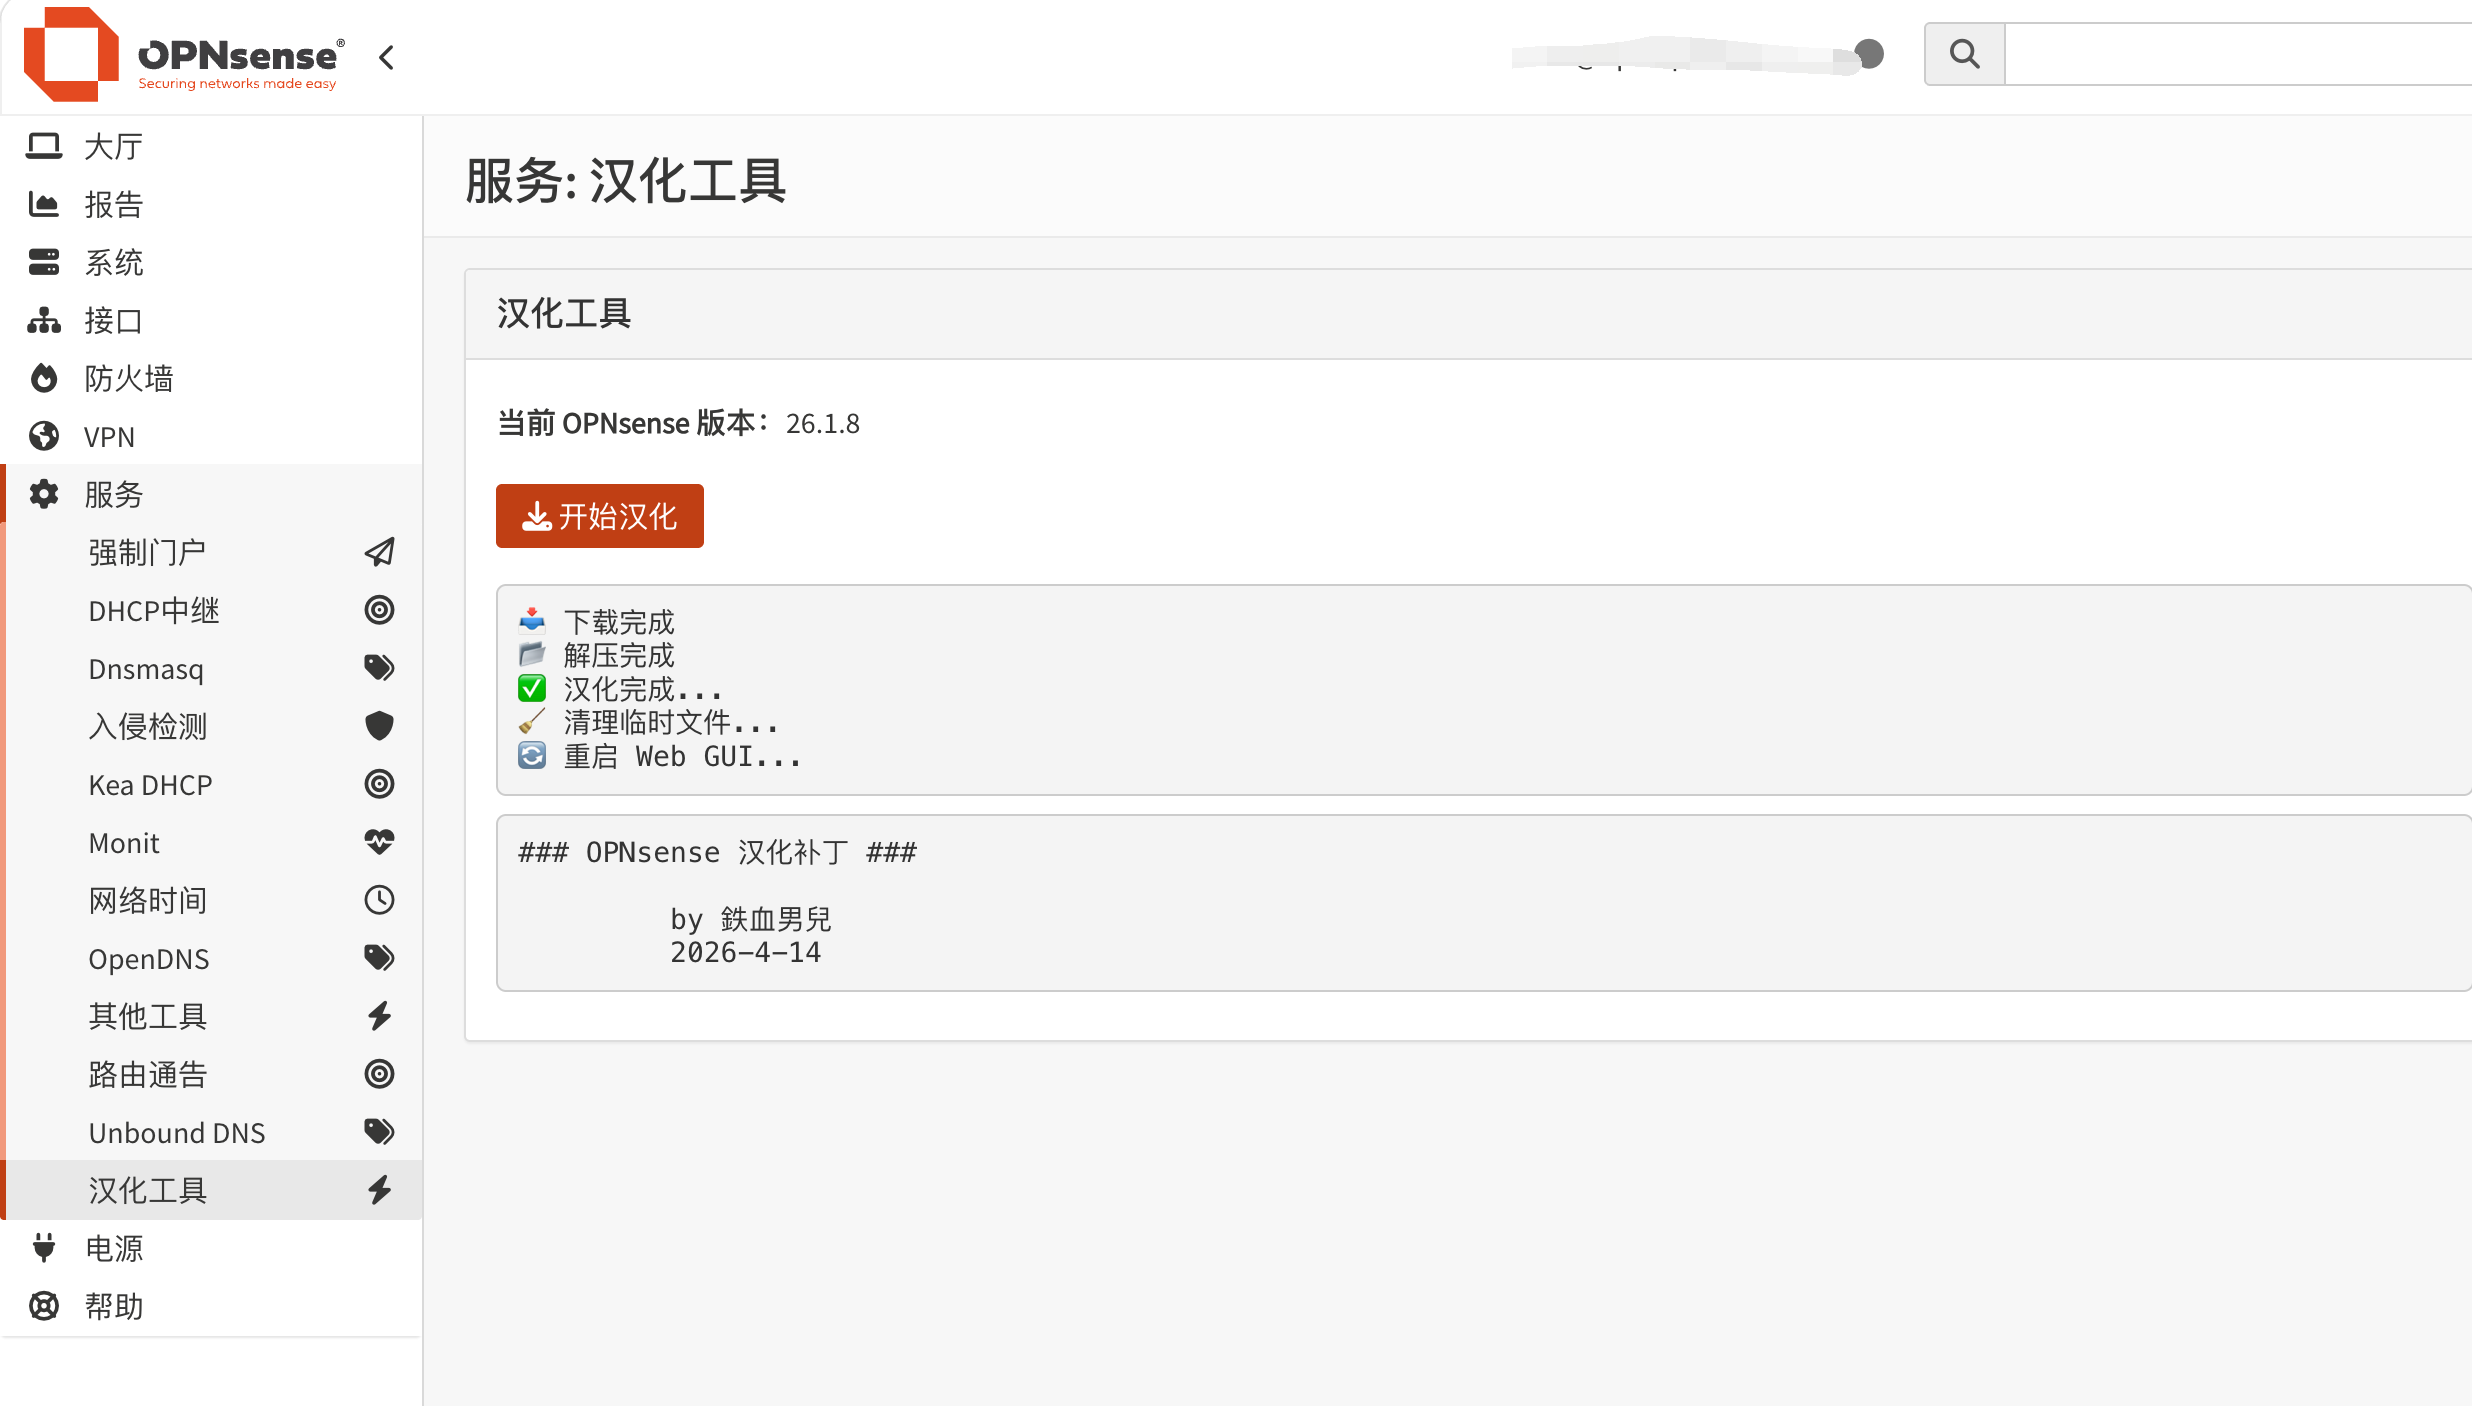Click the shield icon for 入侵检测
Viewport: 2472px width, 1406px height.
(x=379, y=726)
